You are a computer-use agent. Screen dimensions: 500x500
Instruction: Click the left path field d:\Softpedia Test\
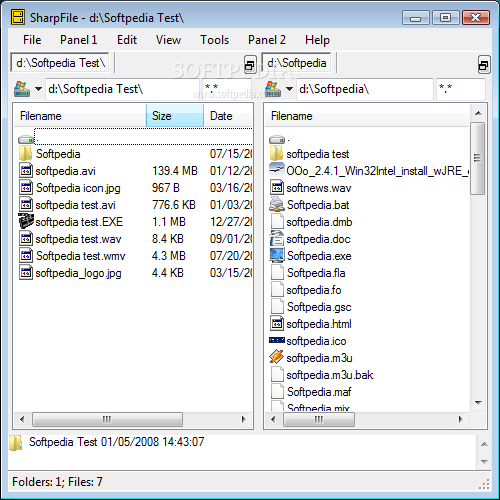click(122, 89)
